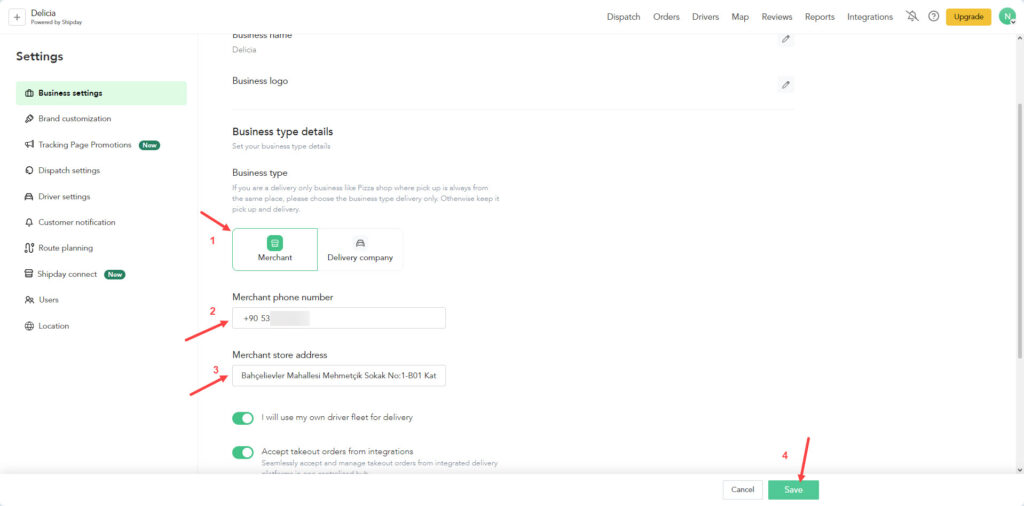Toggle own driver fleet for delivery
Image resolution: width=1024 pixels, height=506 pixels.
click(x=243, y=418)
